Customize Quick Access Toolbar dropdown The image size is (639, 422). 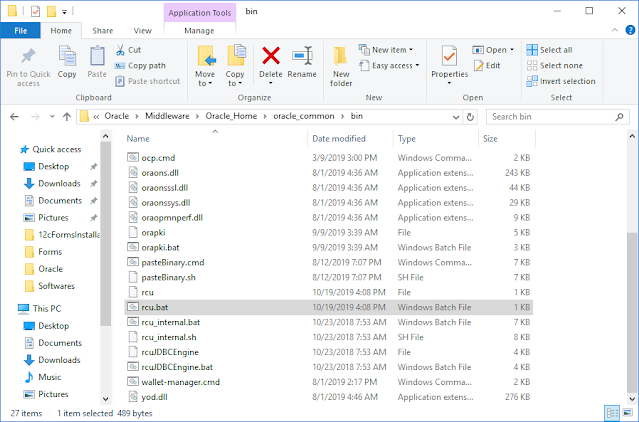pos(64,12)
